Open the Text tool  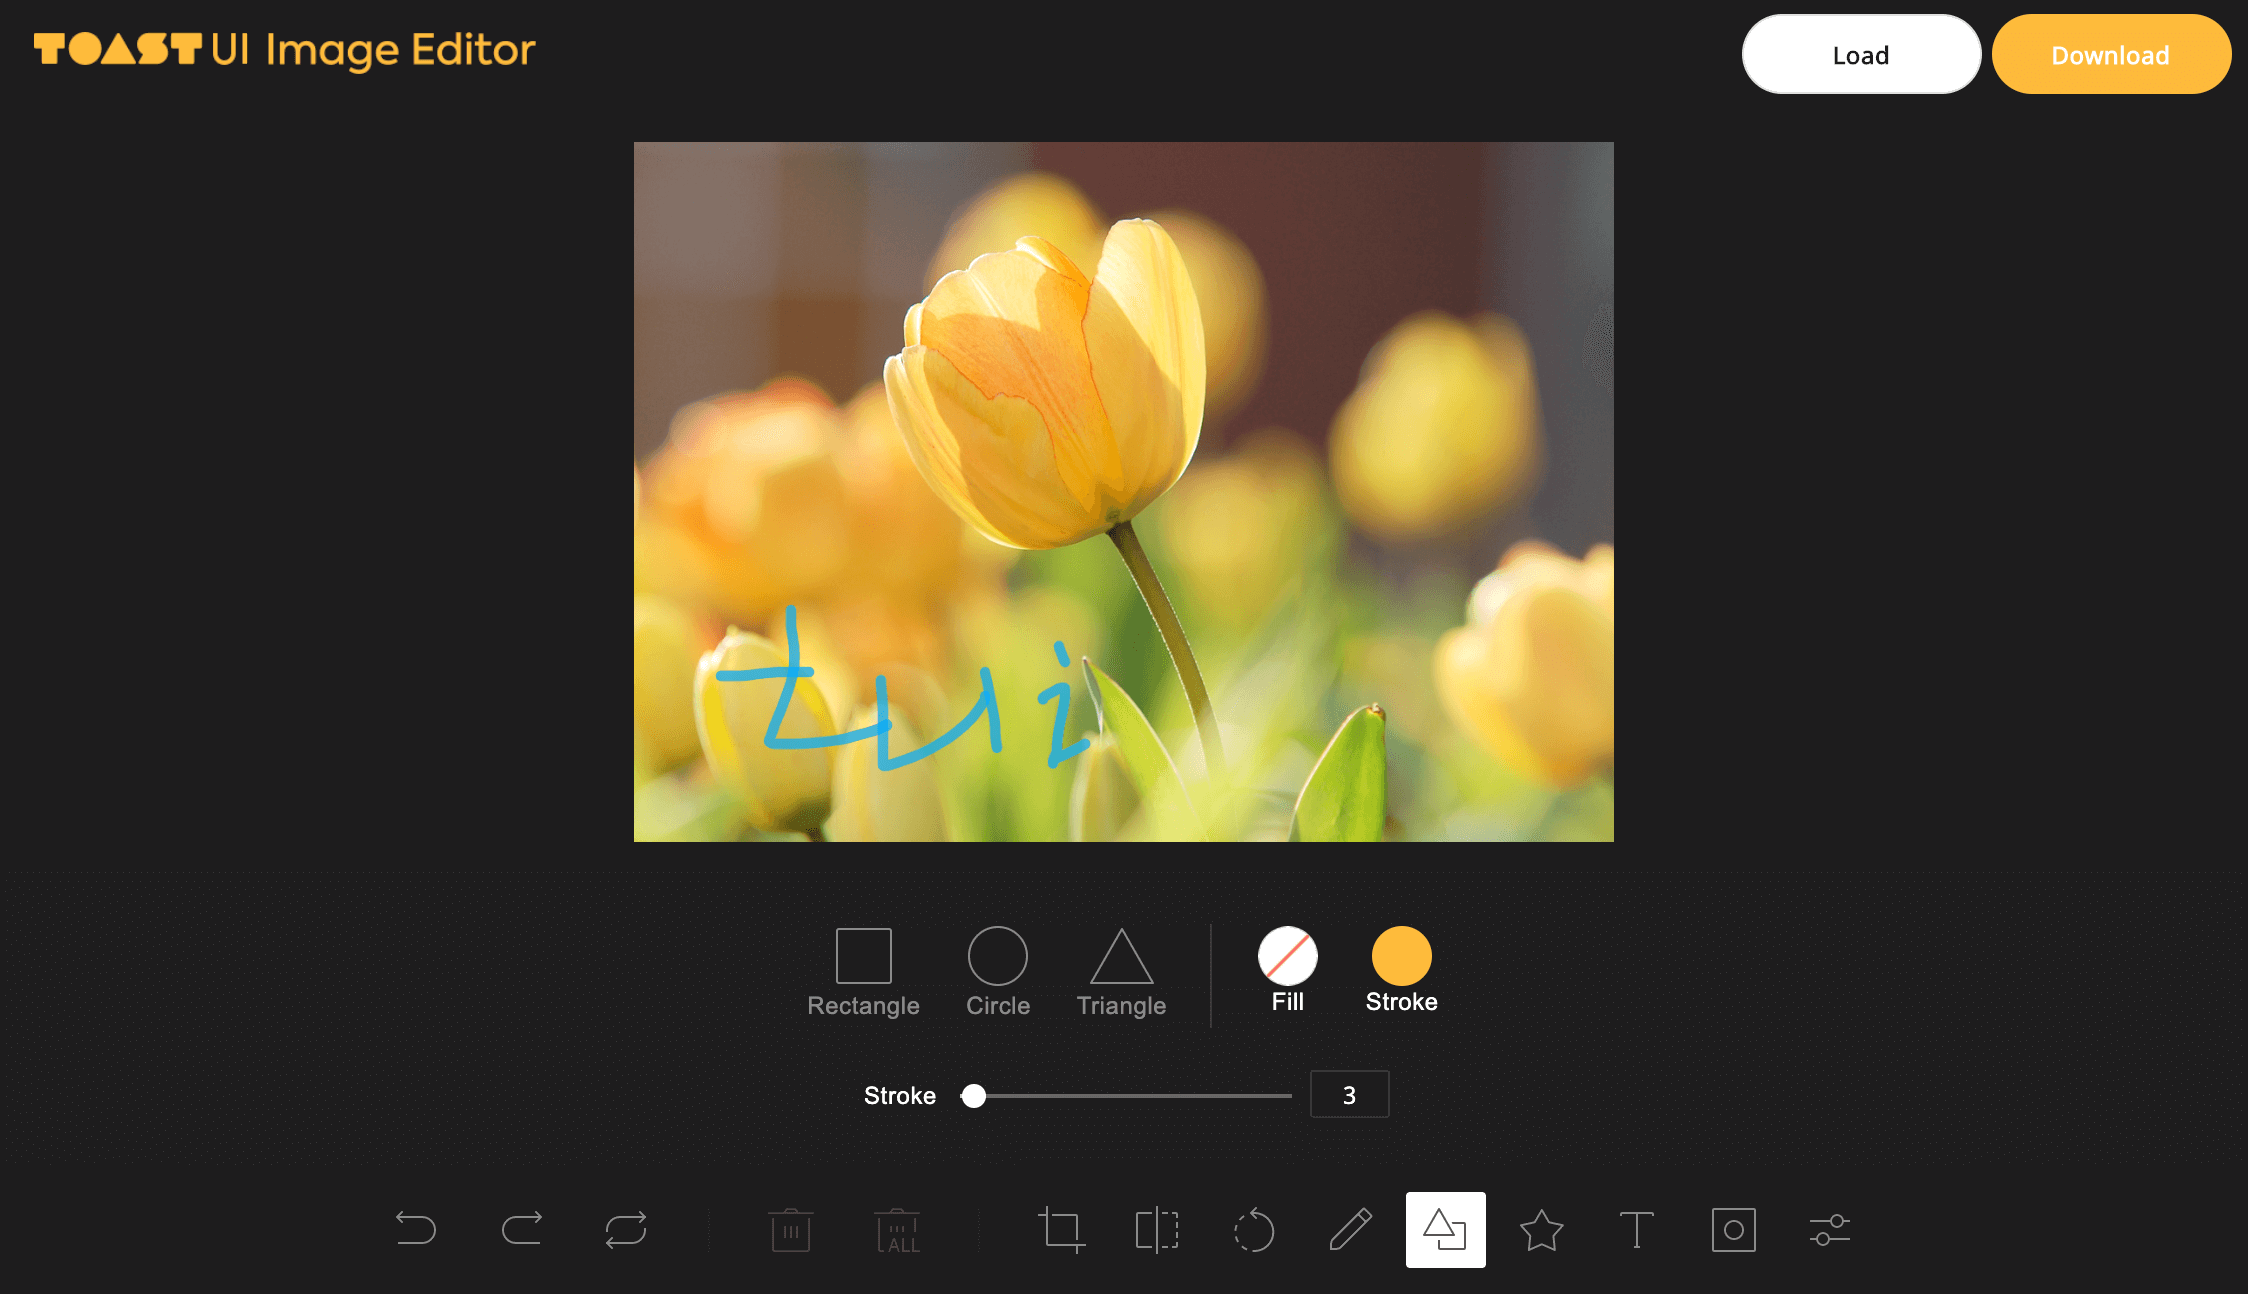click(1637, 1229)
